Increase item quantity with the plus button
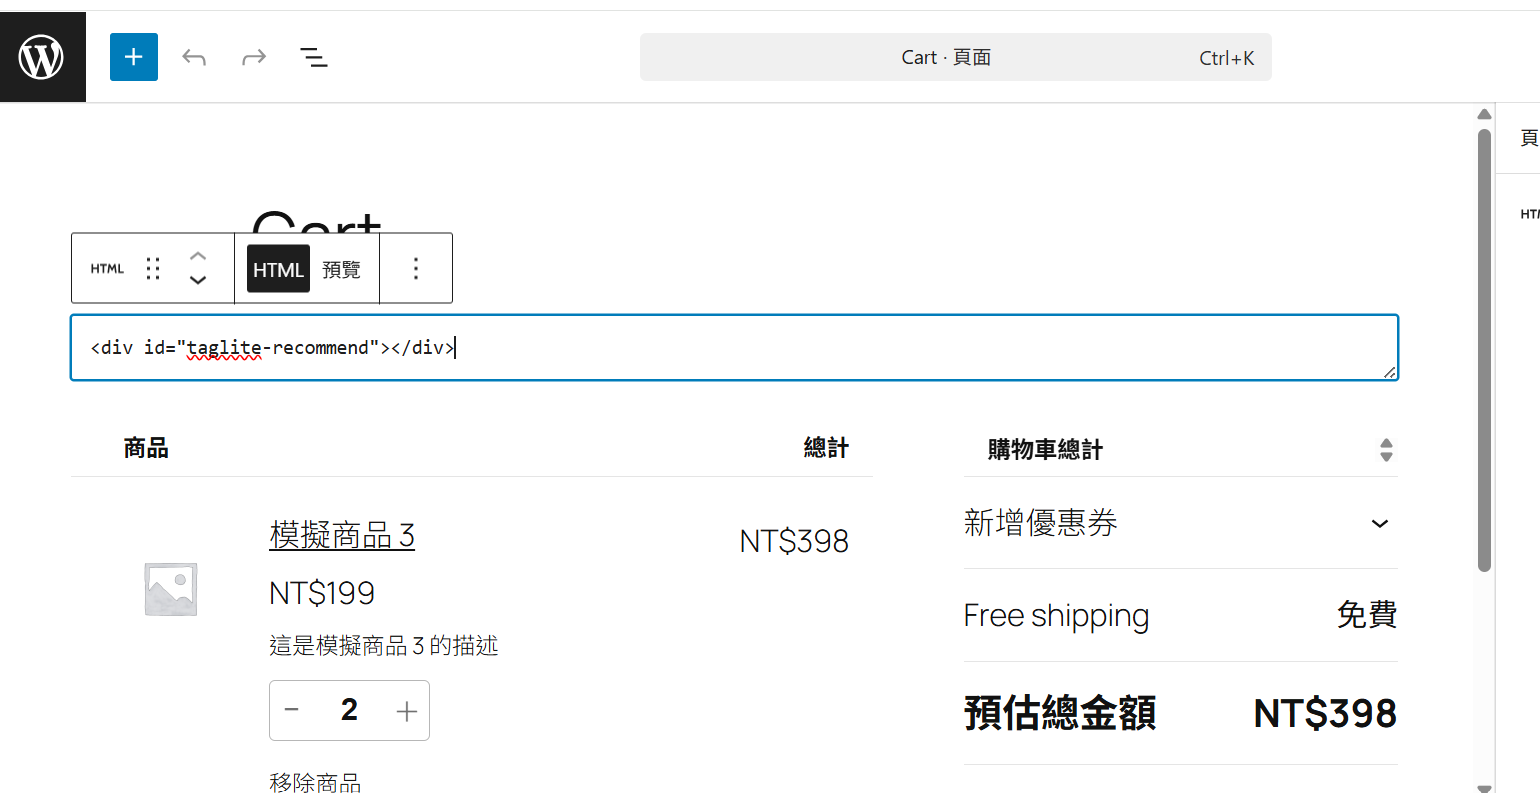Image resolution: width=1540 pixels, height=793 pixels. (406, 710)
